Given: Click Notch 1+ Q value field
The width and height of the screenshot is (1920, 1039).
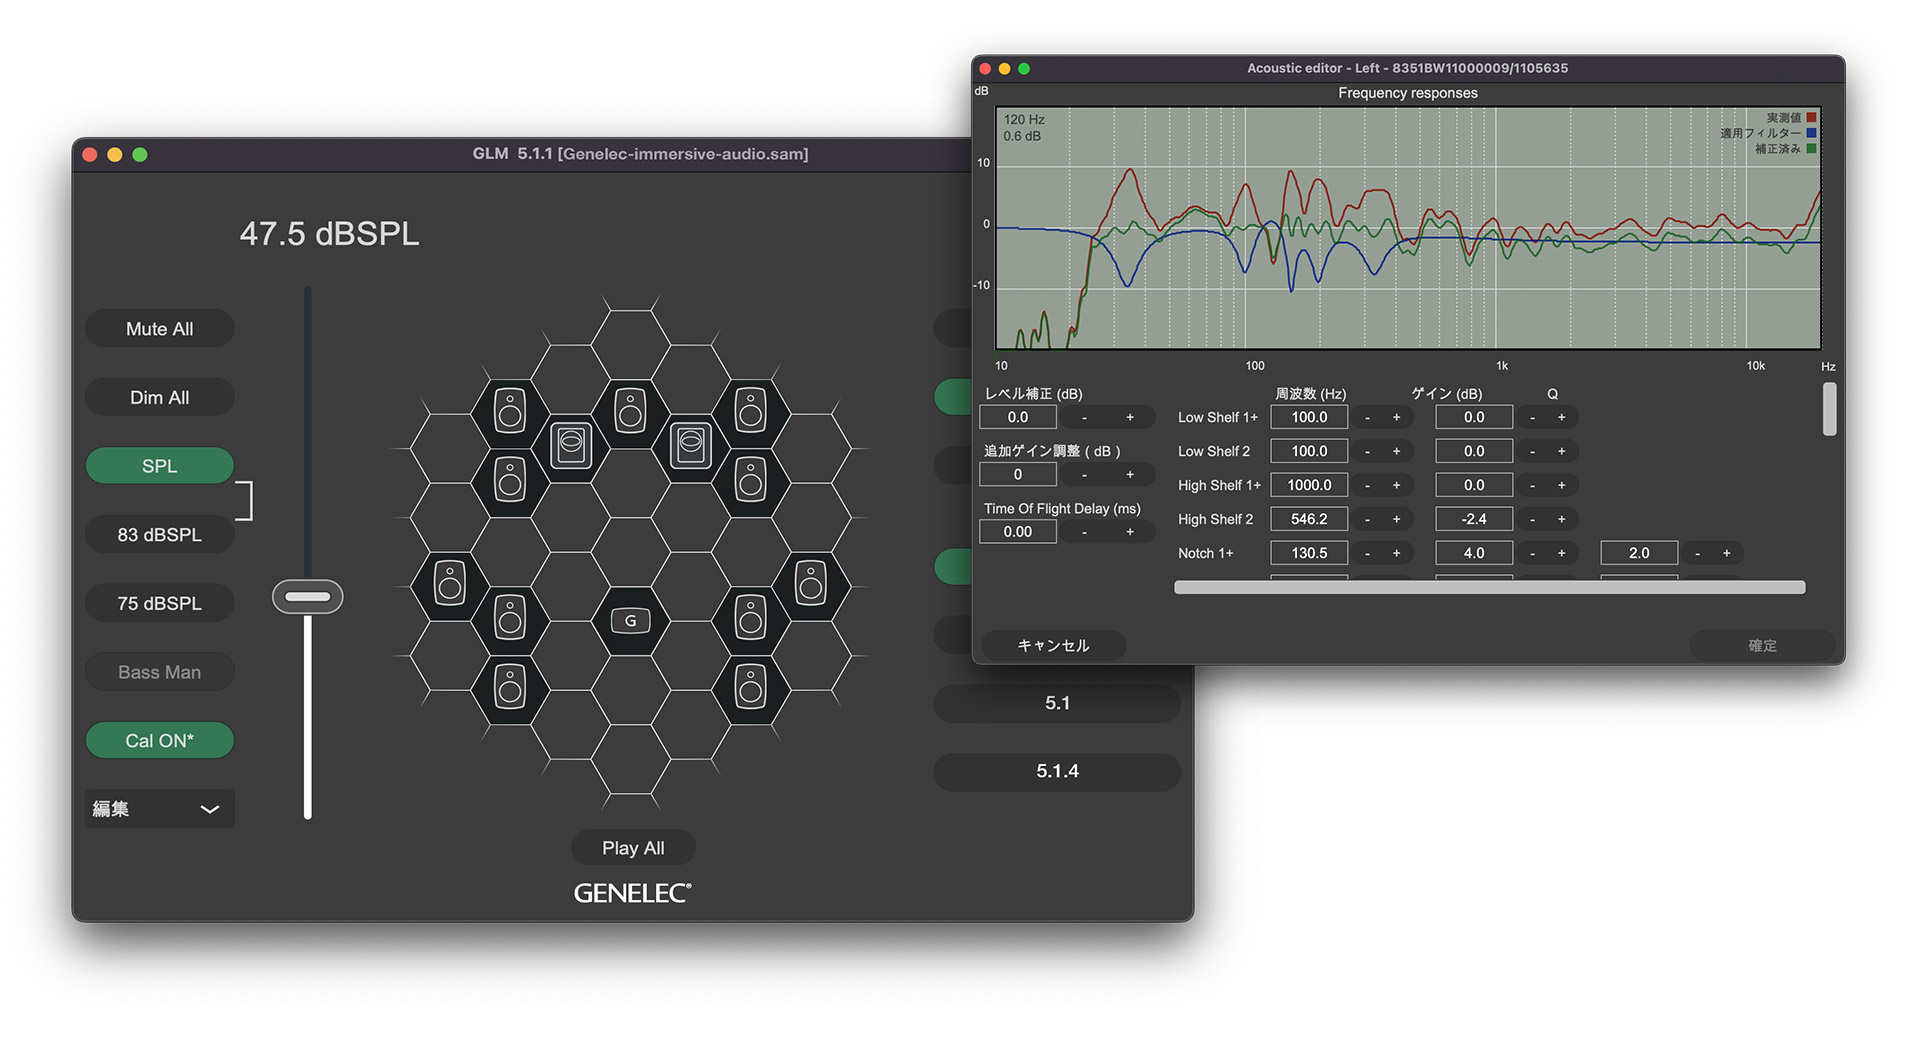Looking at the screenshot, I should pos(1639,553).
